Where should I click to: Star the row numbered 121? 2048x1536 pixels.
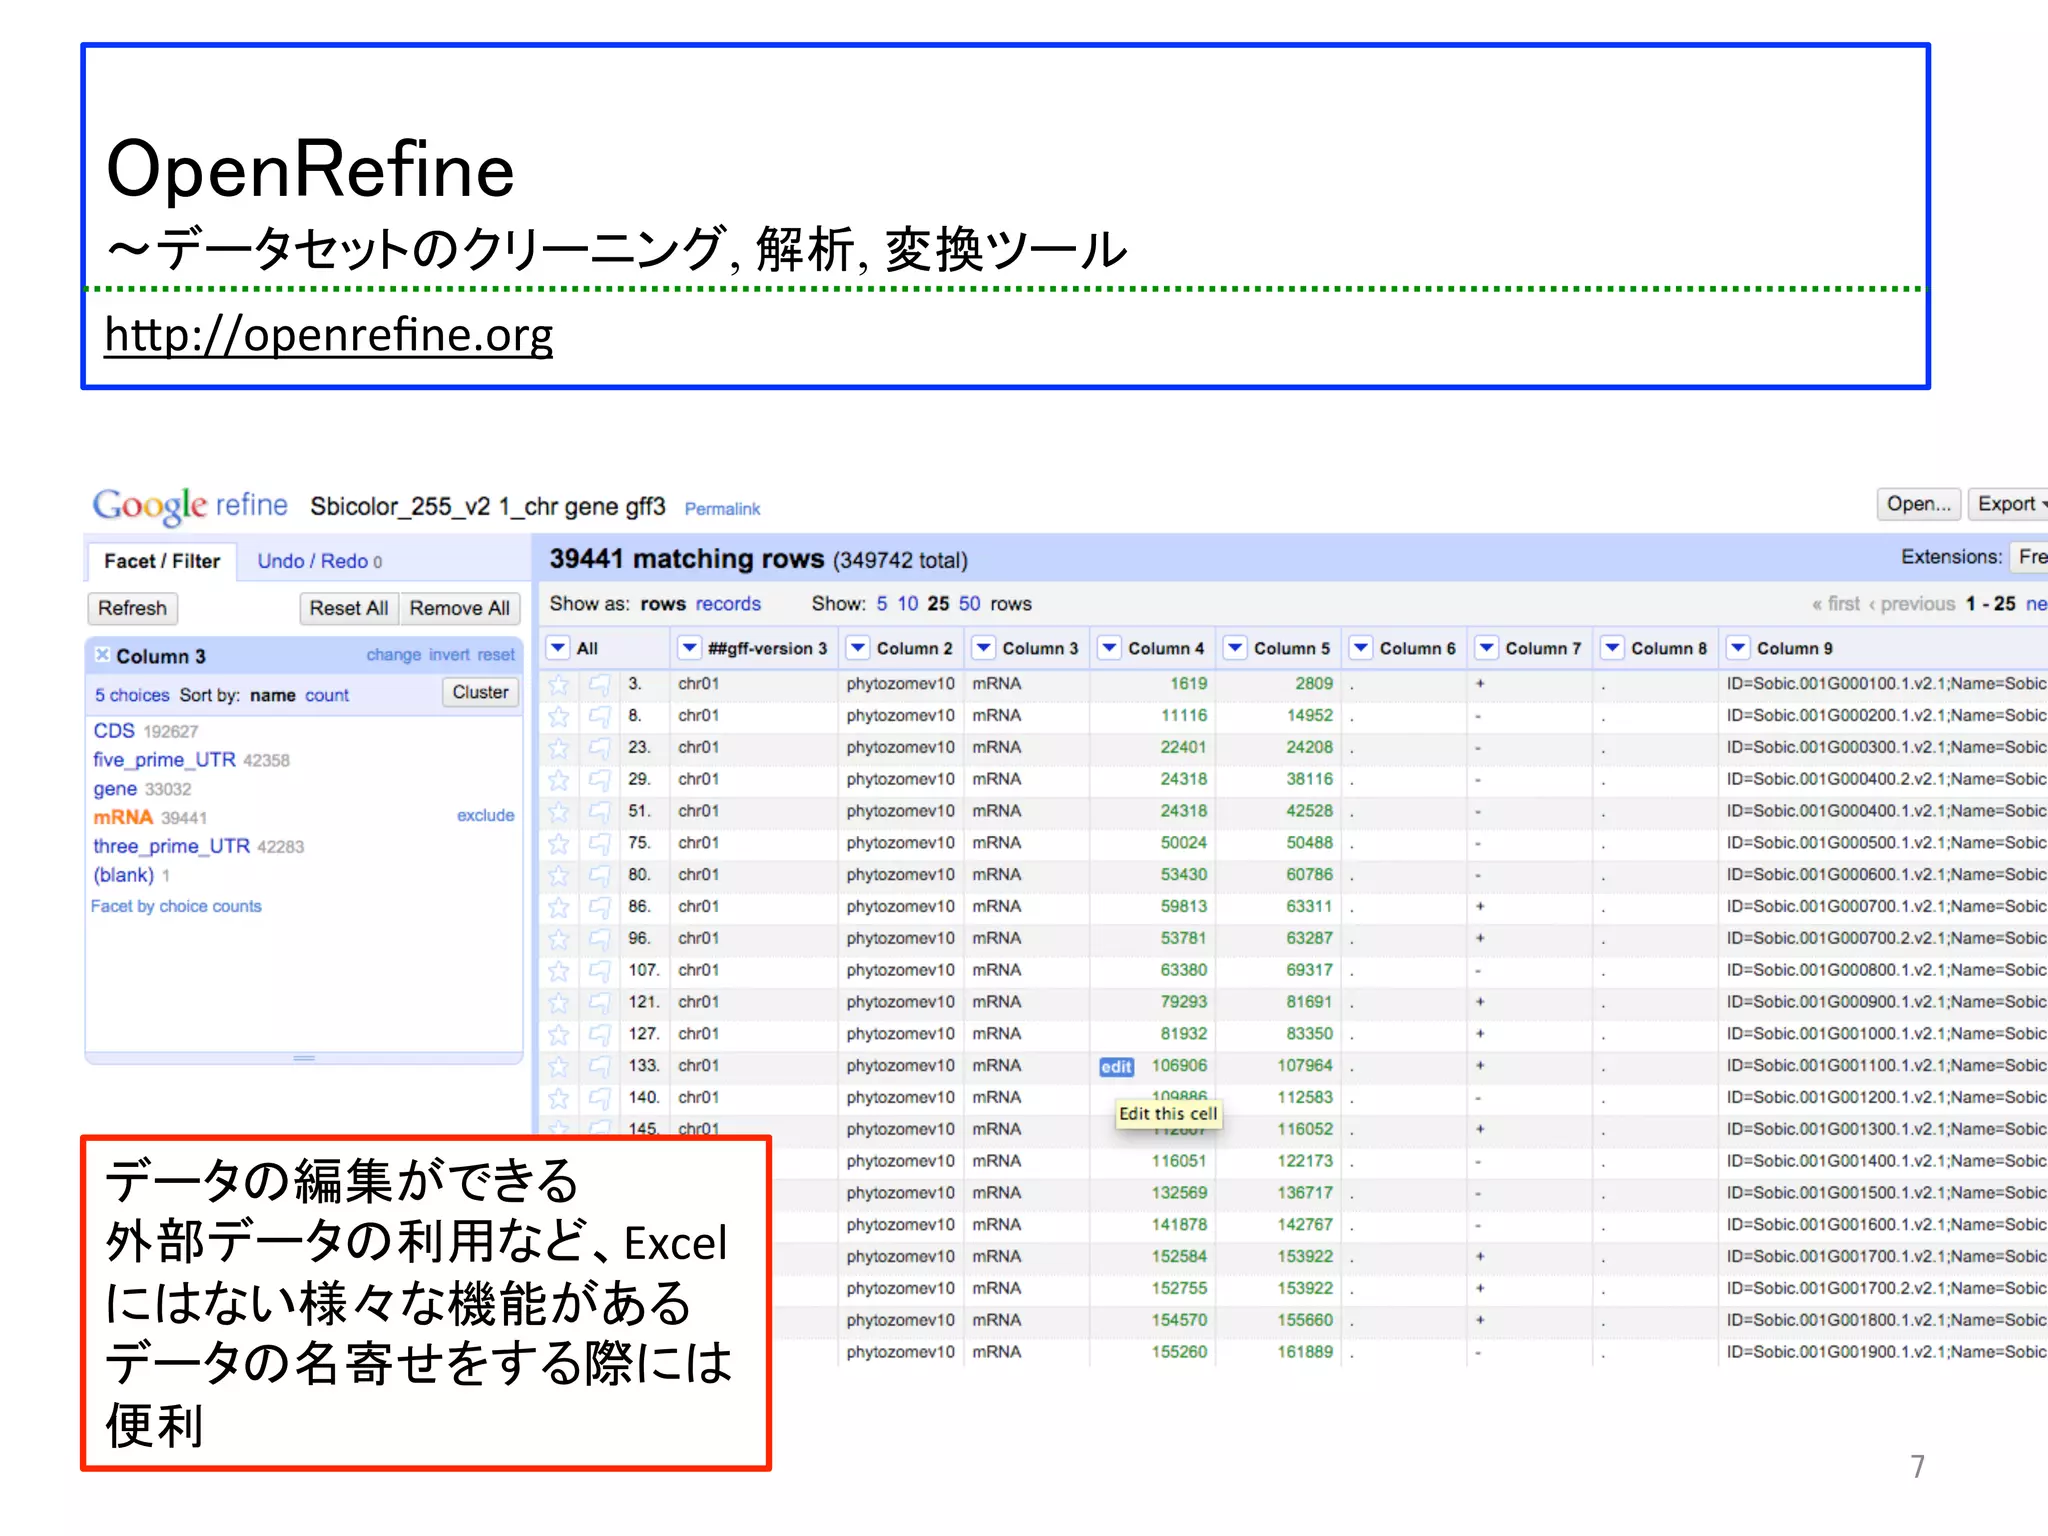(x=559, y=1003)
